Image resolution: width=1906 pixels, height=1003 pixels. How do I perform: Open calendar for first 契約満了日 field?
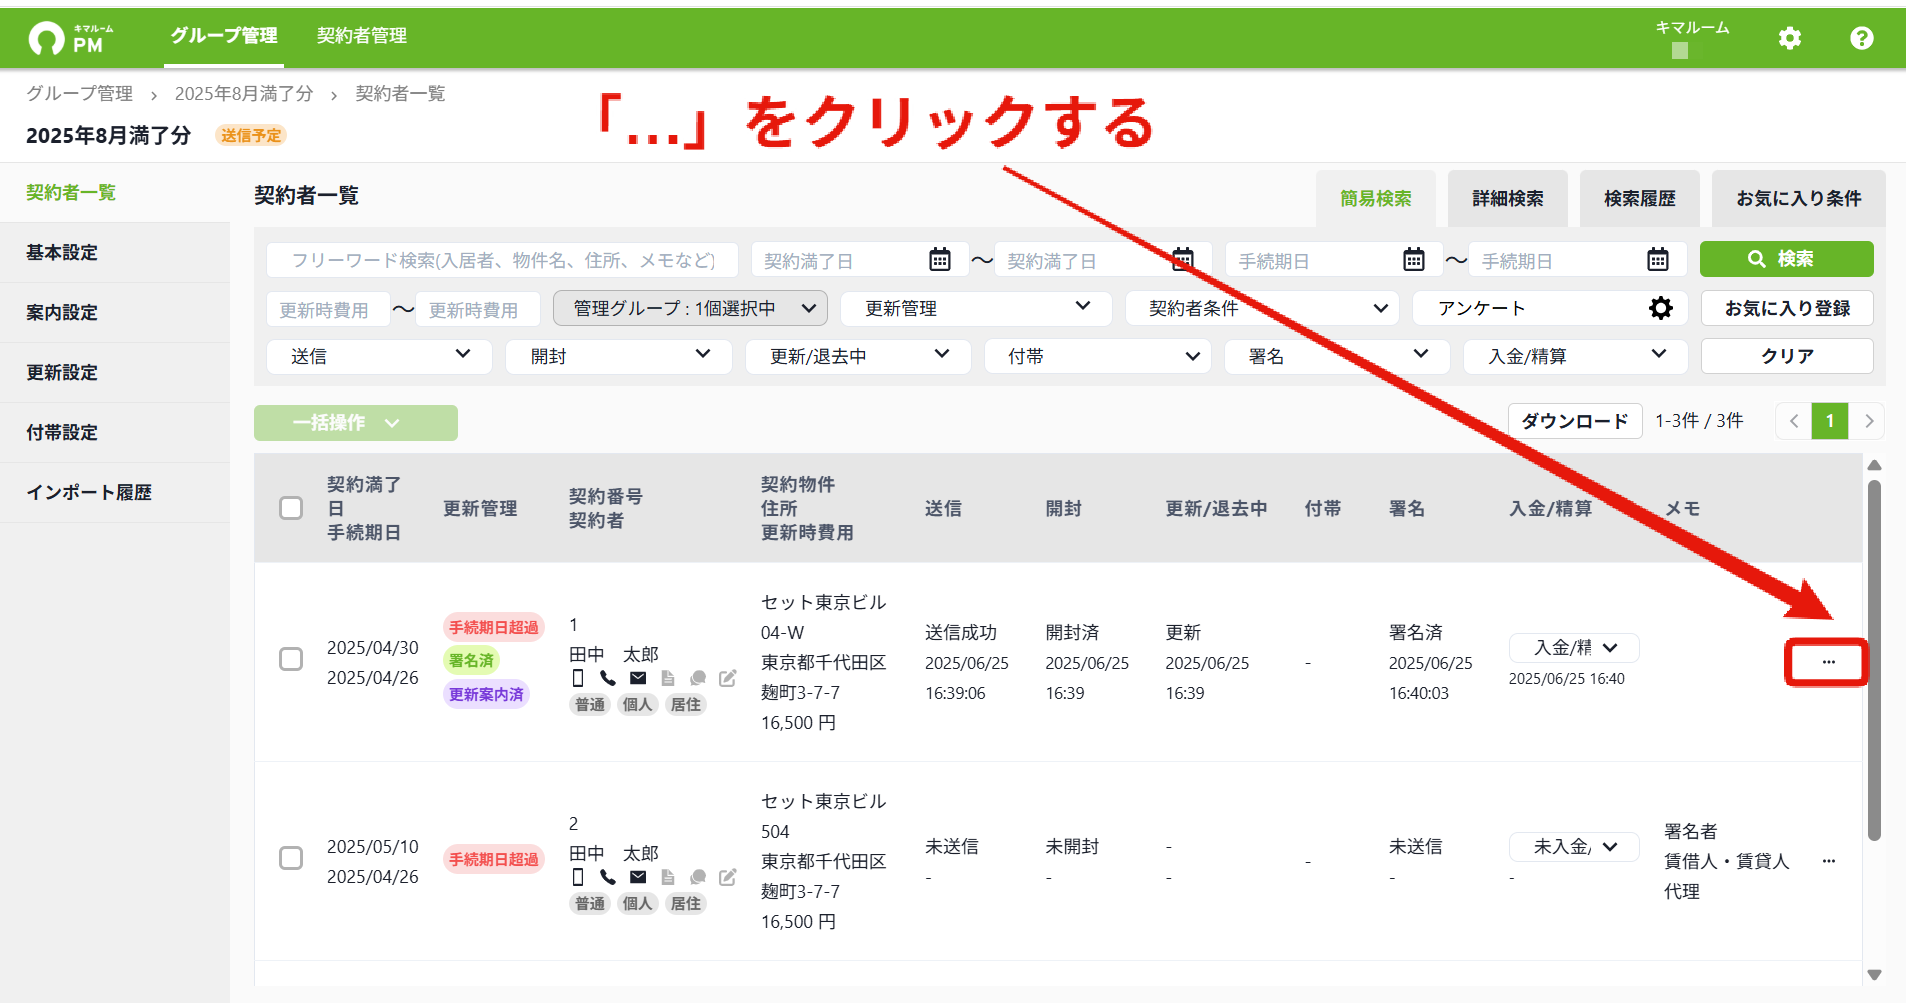tap(940, 260)
